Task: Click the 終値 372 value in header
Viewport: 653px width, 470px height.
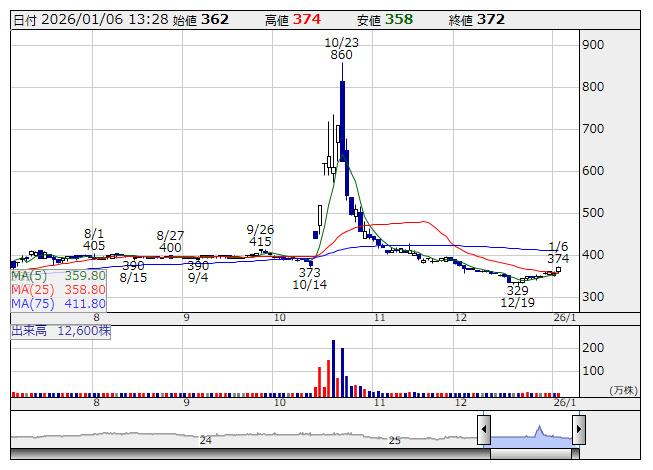Action: click(x=490, y=19)
